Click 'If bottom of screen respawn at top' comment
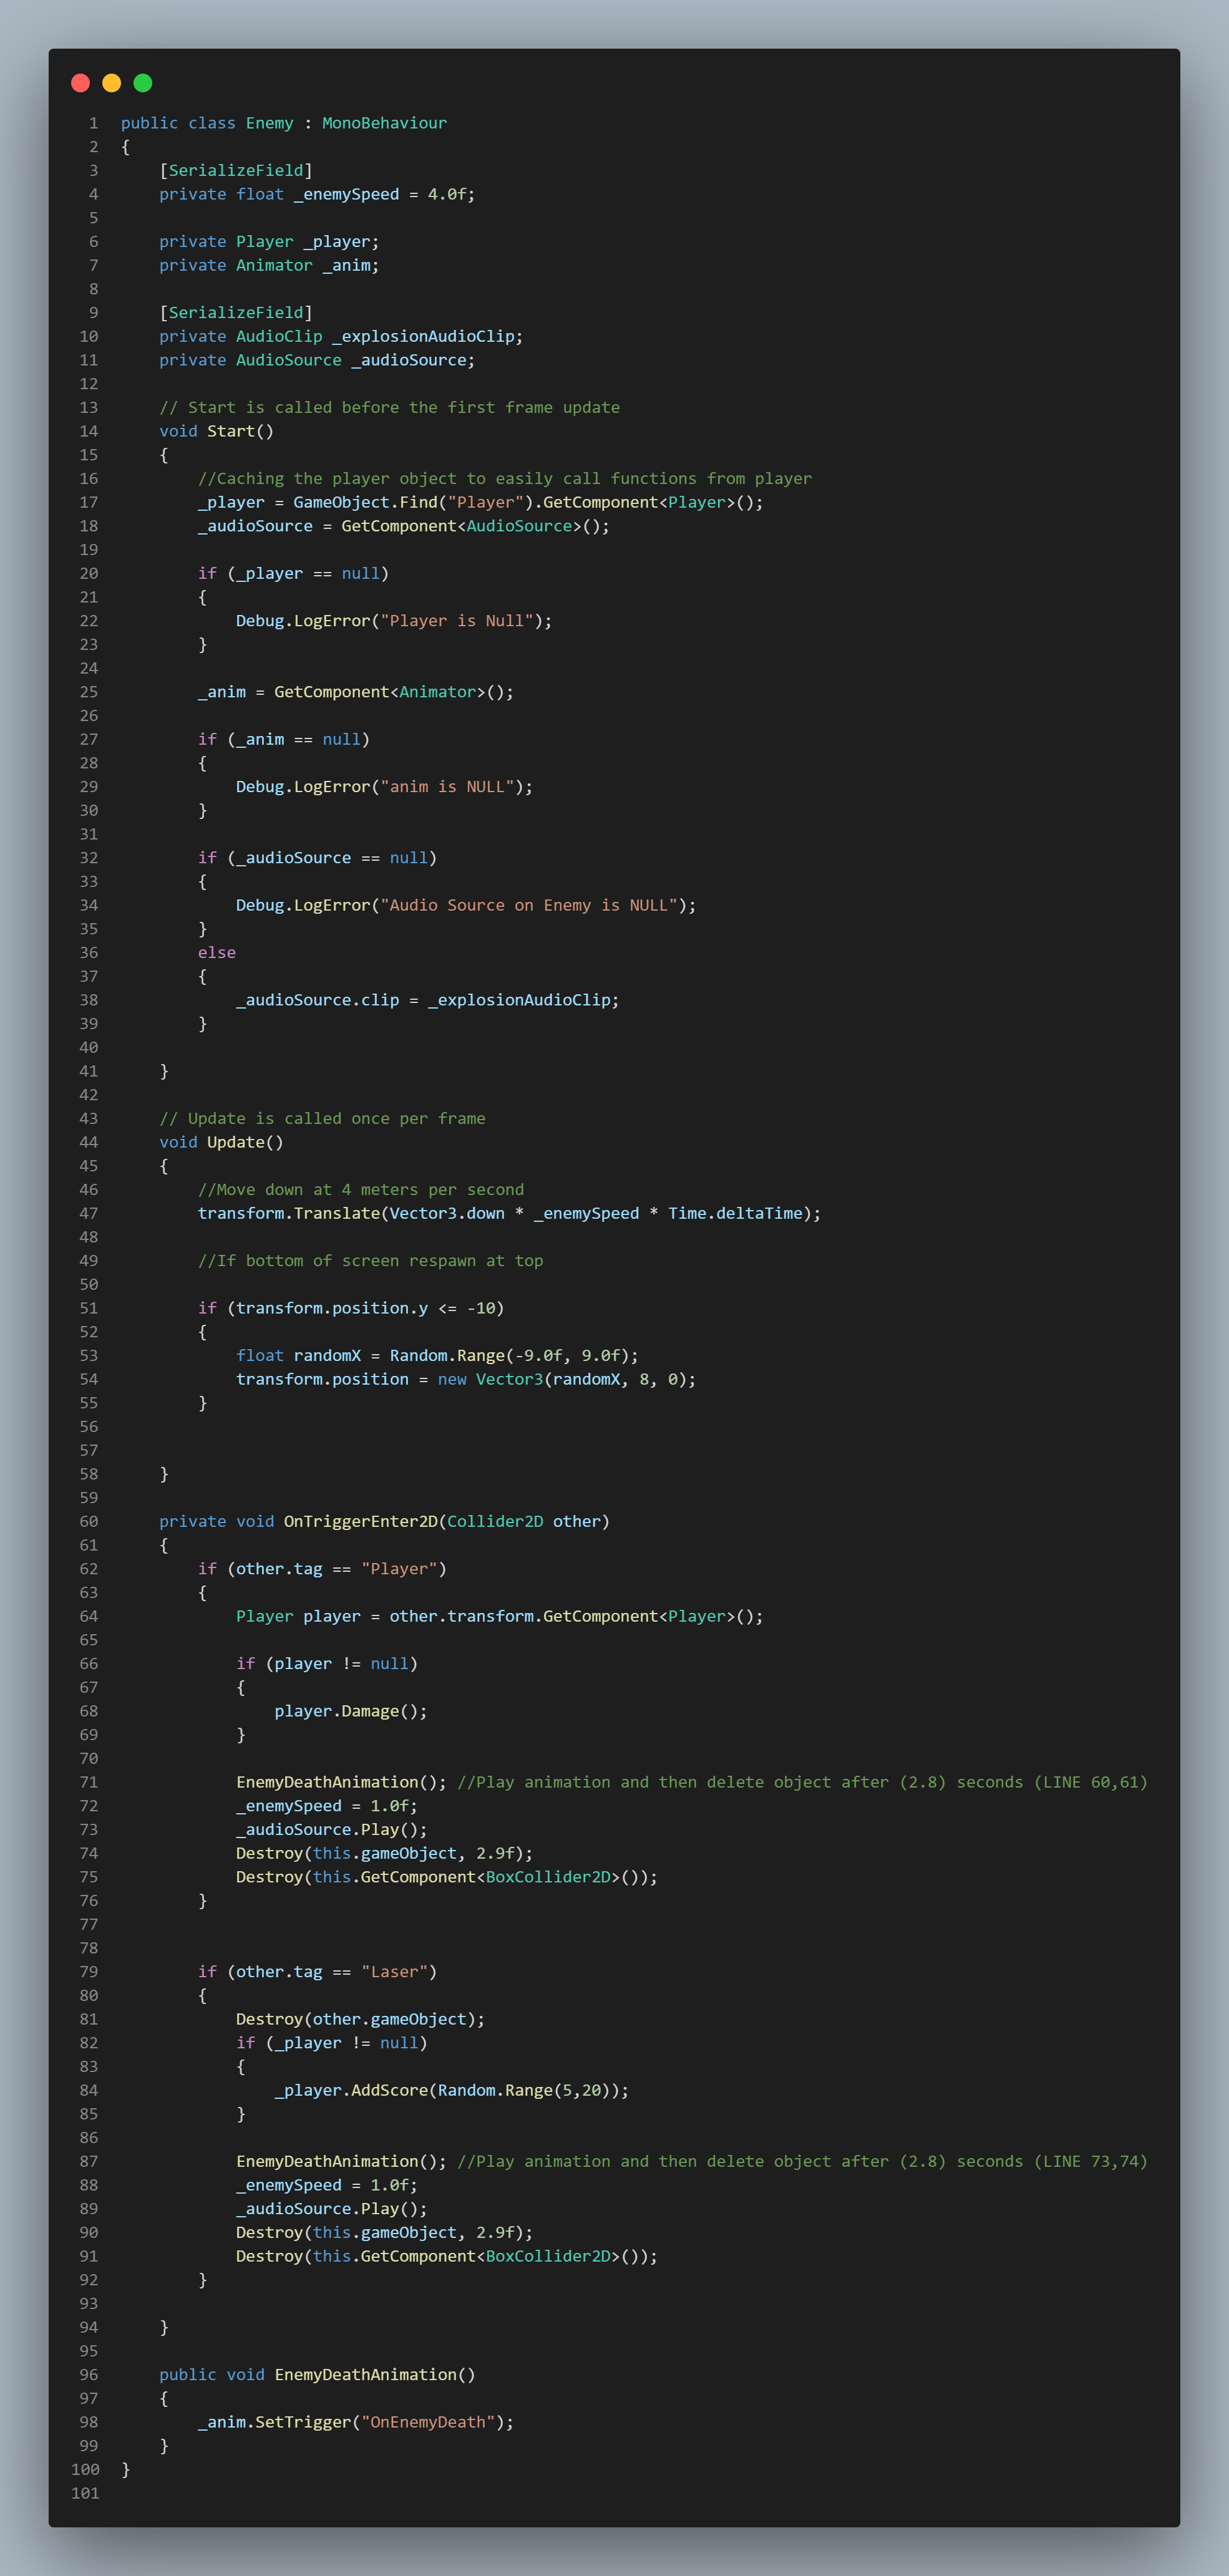Viewport: 1229px width, 2576px height. tap(370, 1261)
